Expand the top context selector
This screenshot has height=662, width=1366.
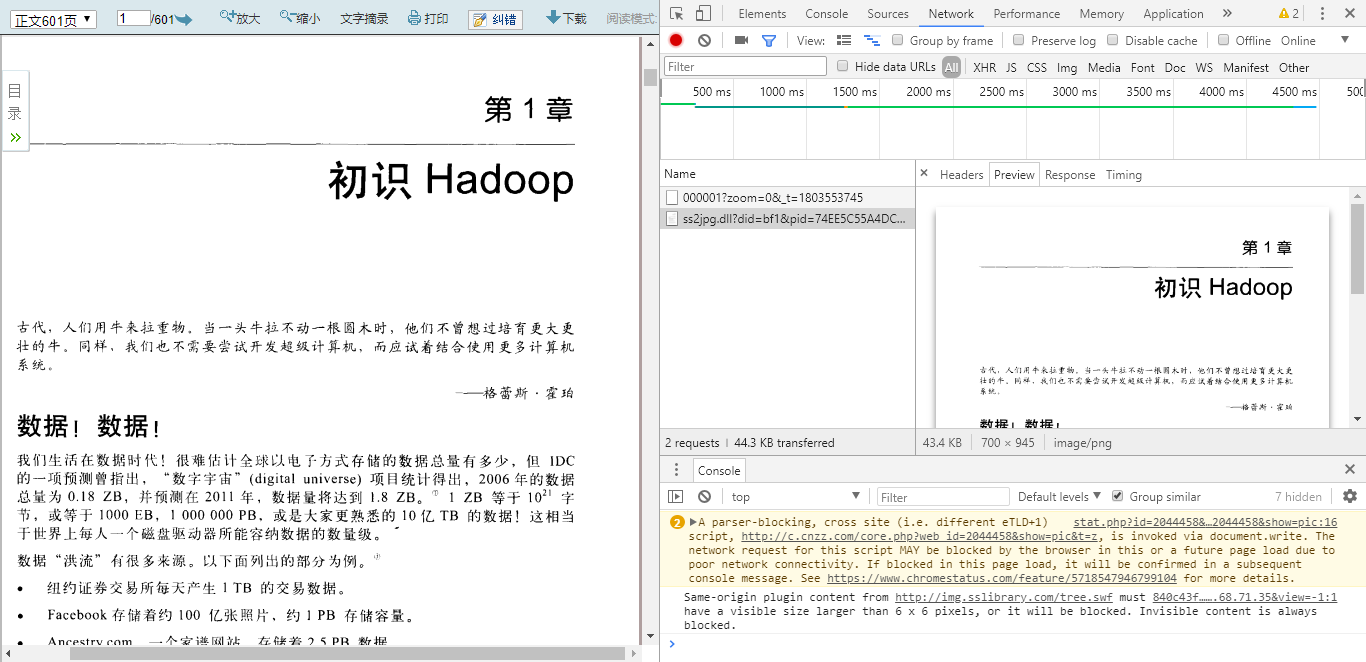coord(794,496)
